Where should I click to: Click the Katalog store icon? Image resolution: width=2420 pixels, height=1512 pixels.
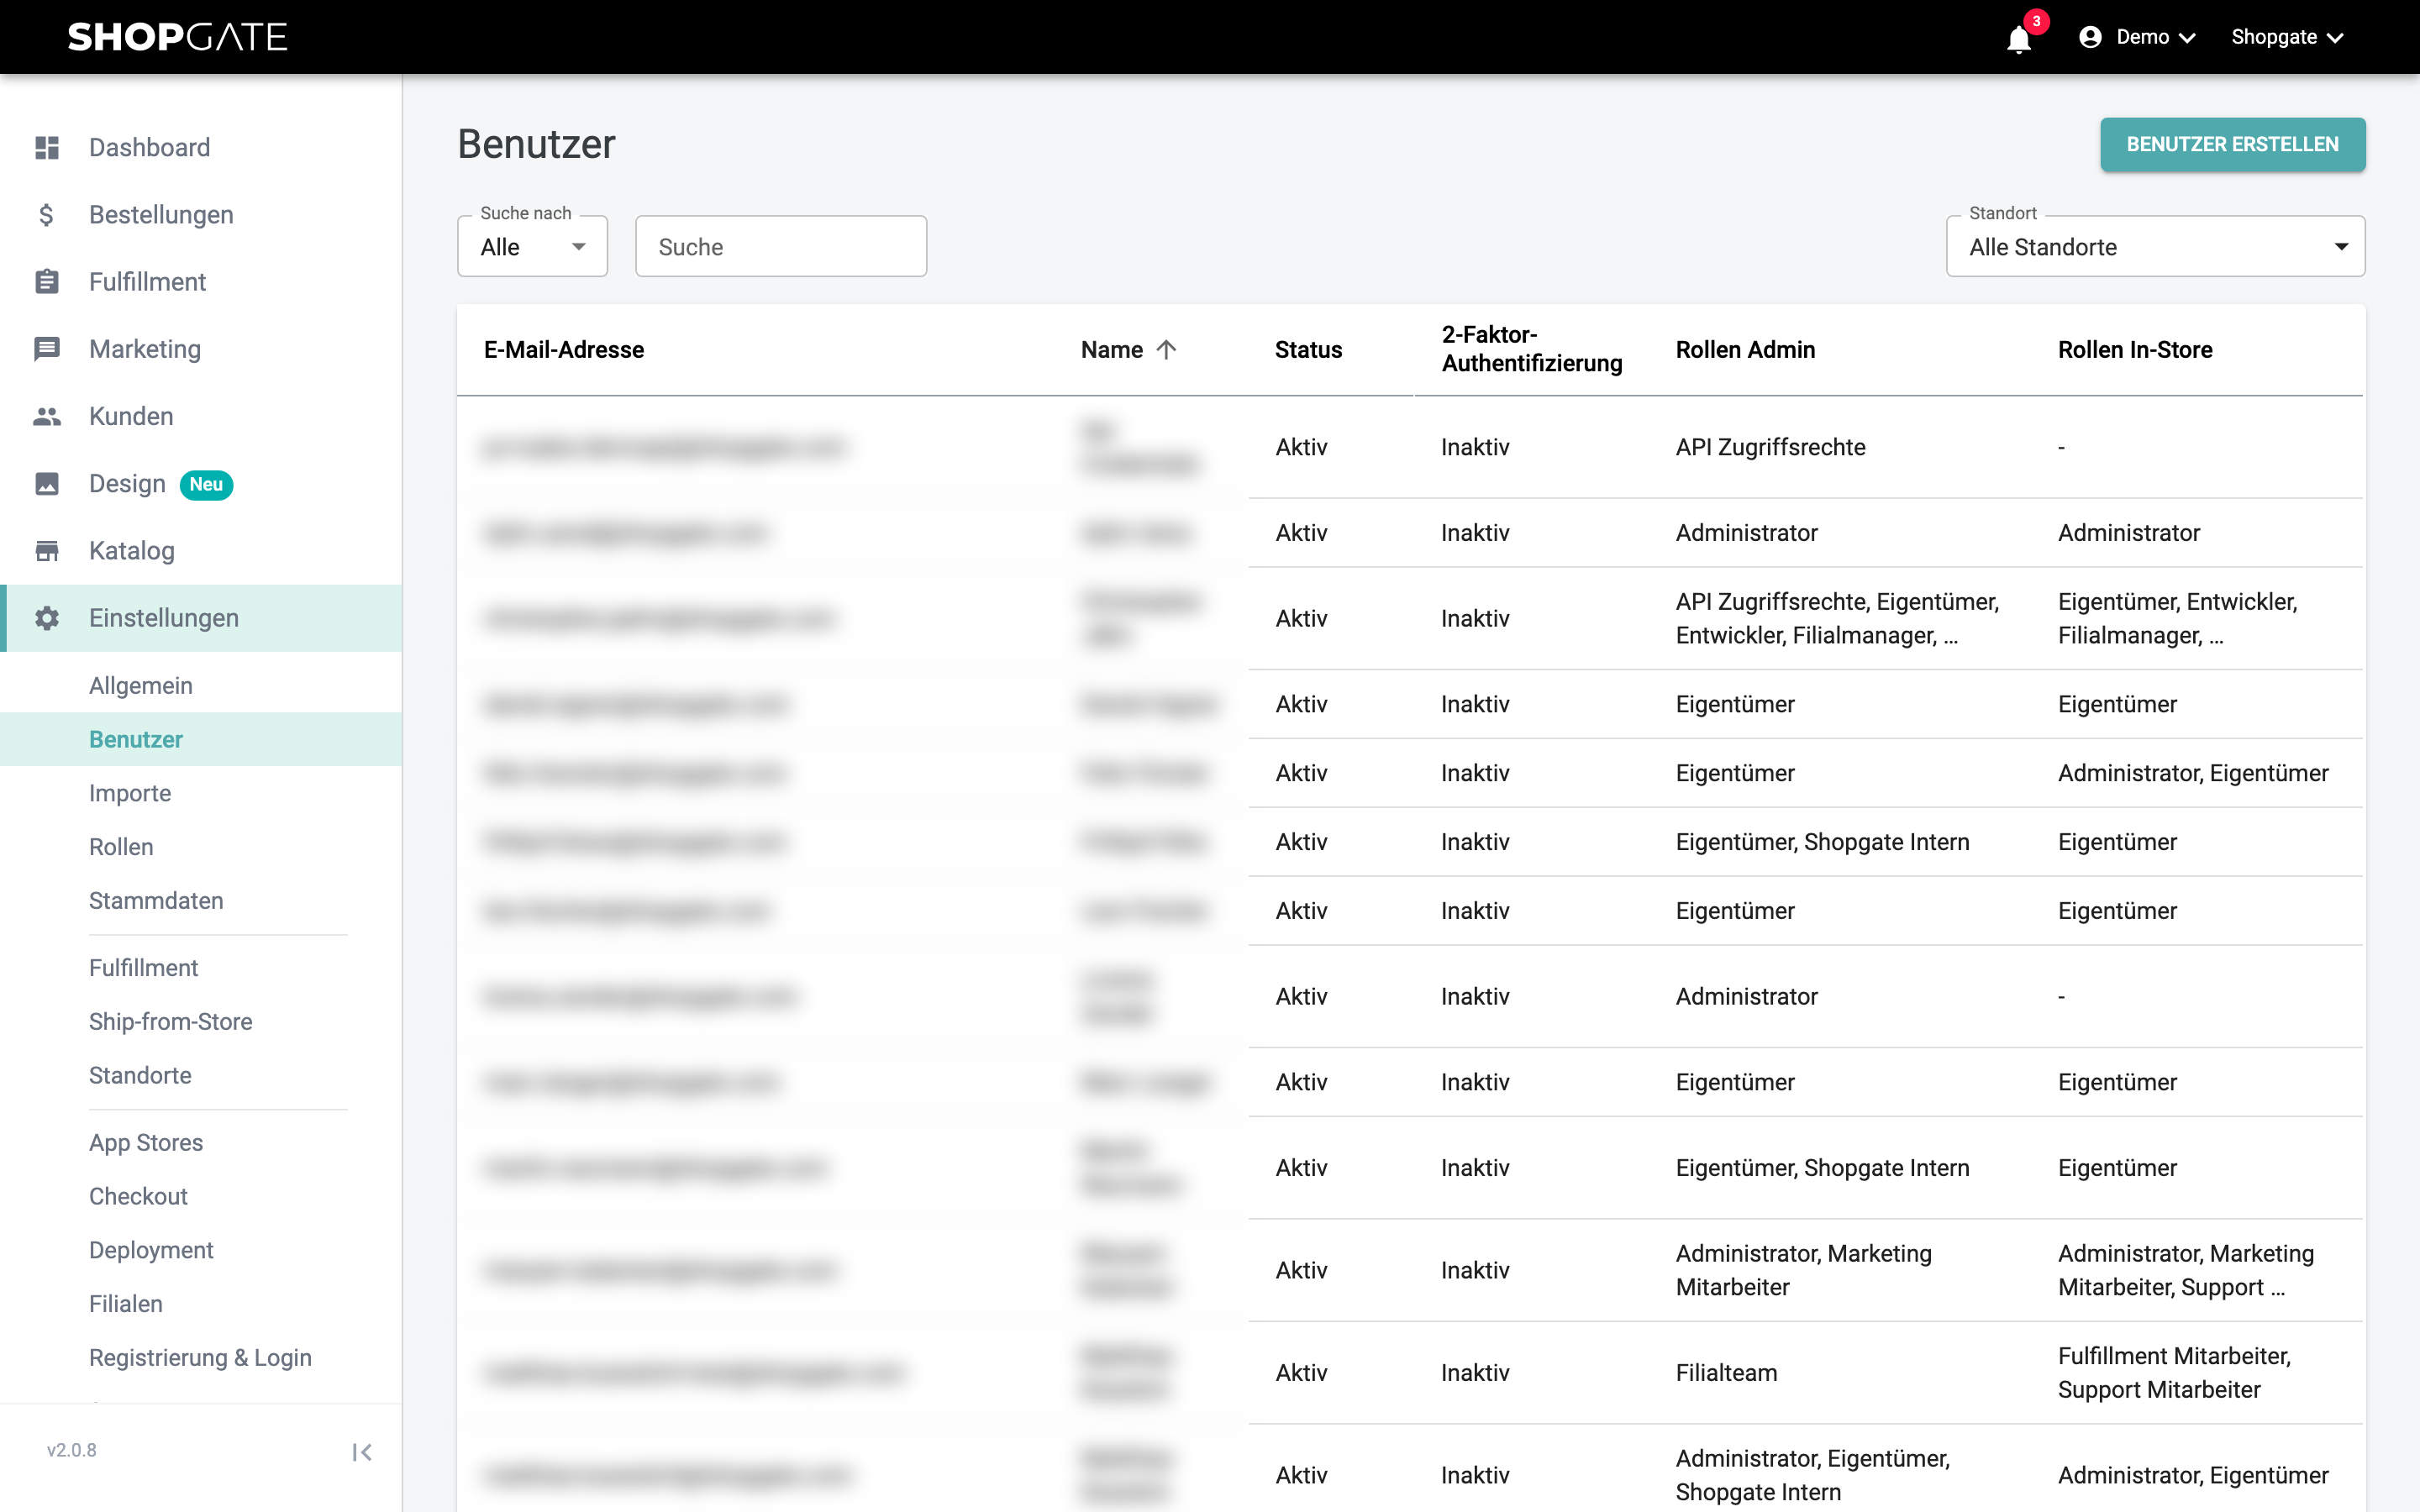(47, 551)
